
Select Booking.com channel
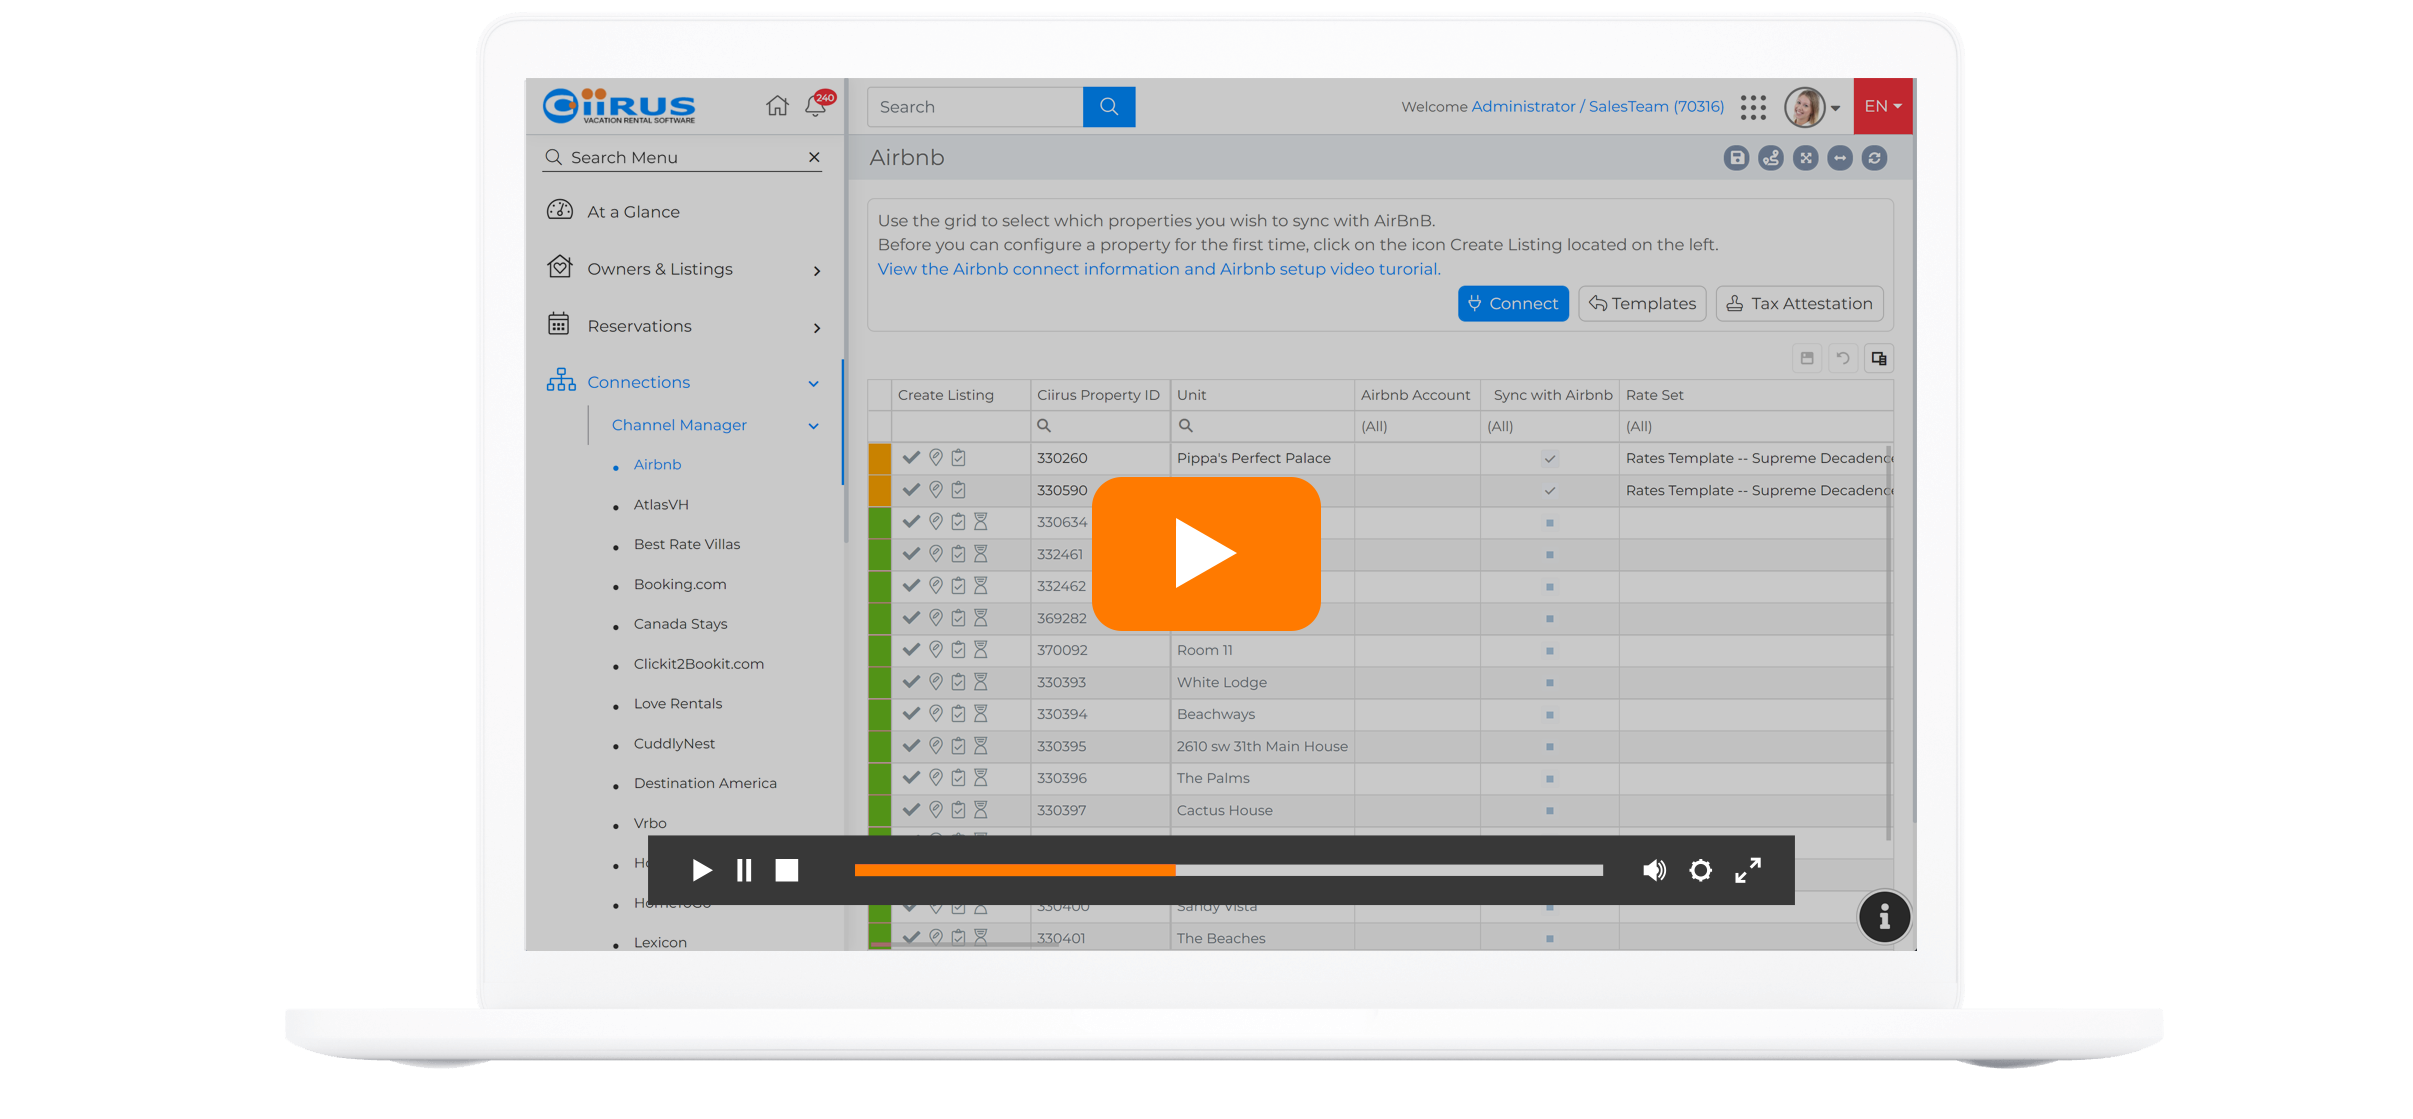[680, 584]
